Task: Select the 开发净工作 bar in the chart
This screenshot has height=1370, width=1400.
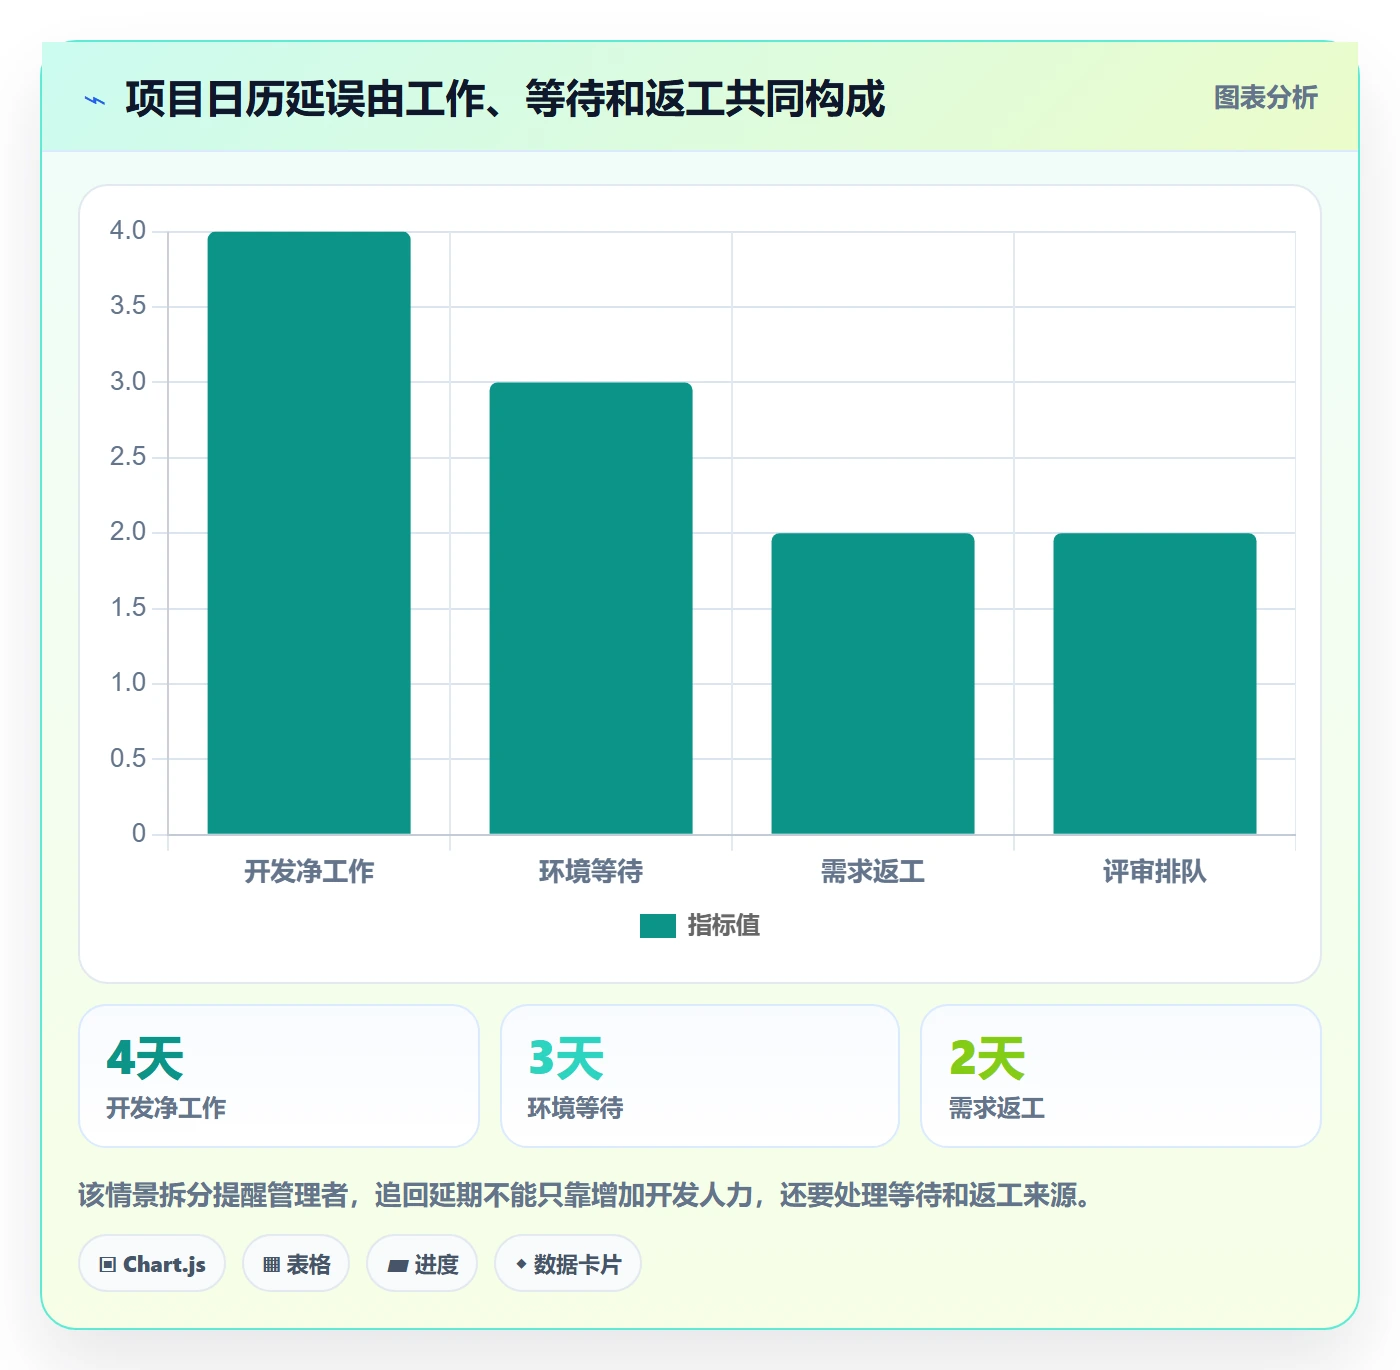Action: coord(309,533)
